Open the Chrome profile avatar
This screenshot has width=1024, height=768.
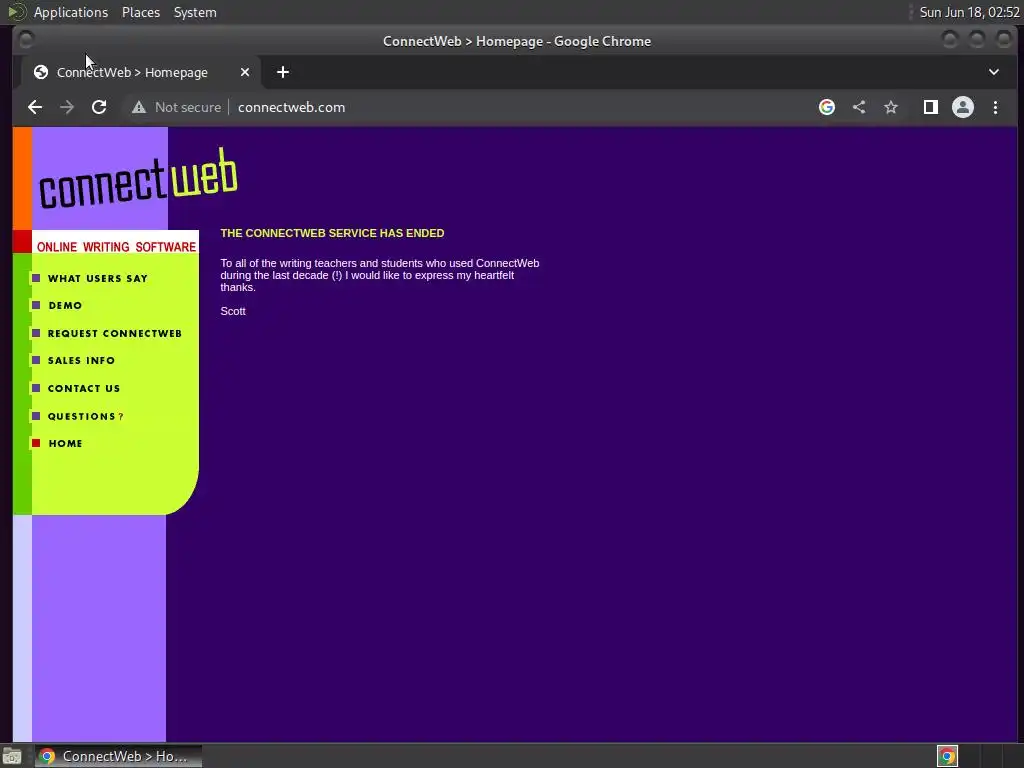[x=963, y=107]
